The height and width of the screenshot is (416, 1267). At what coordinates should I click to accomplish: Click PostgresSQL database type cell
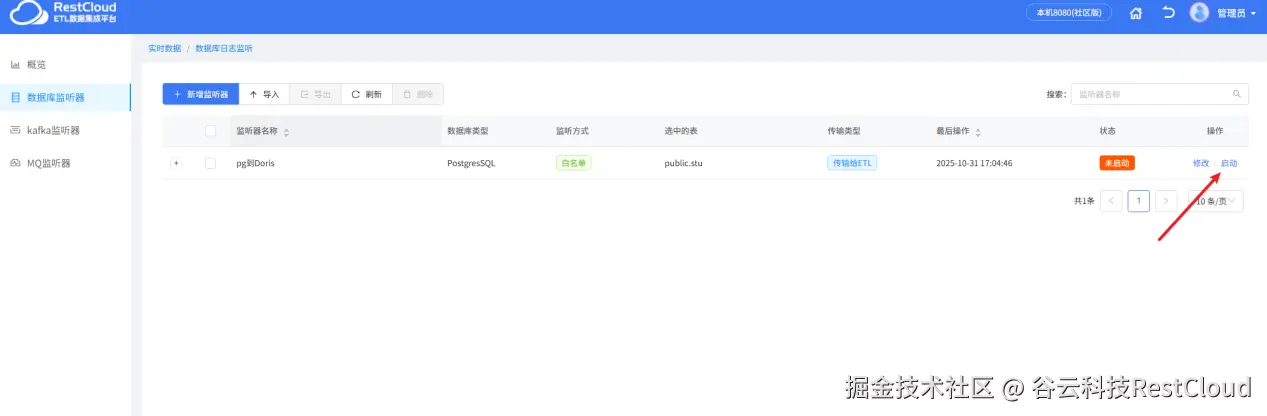[x=471, y=163]
